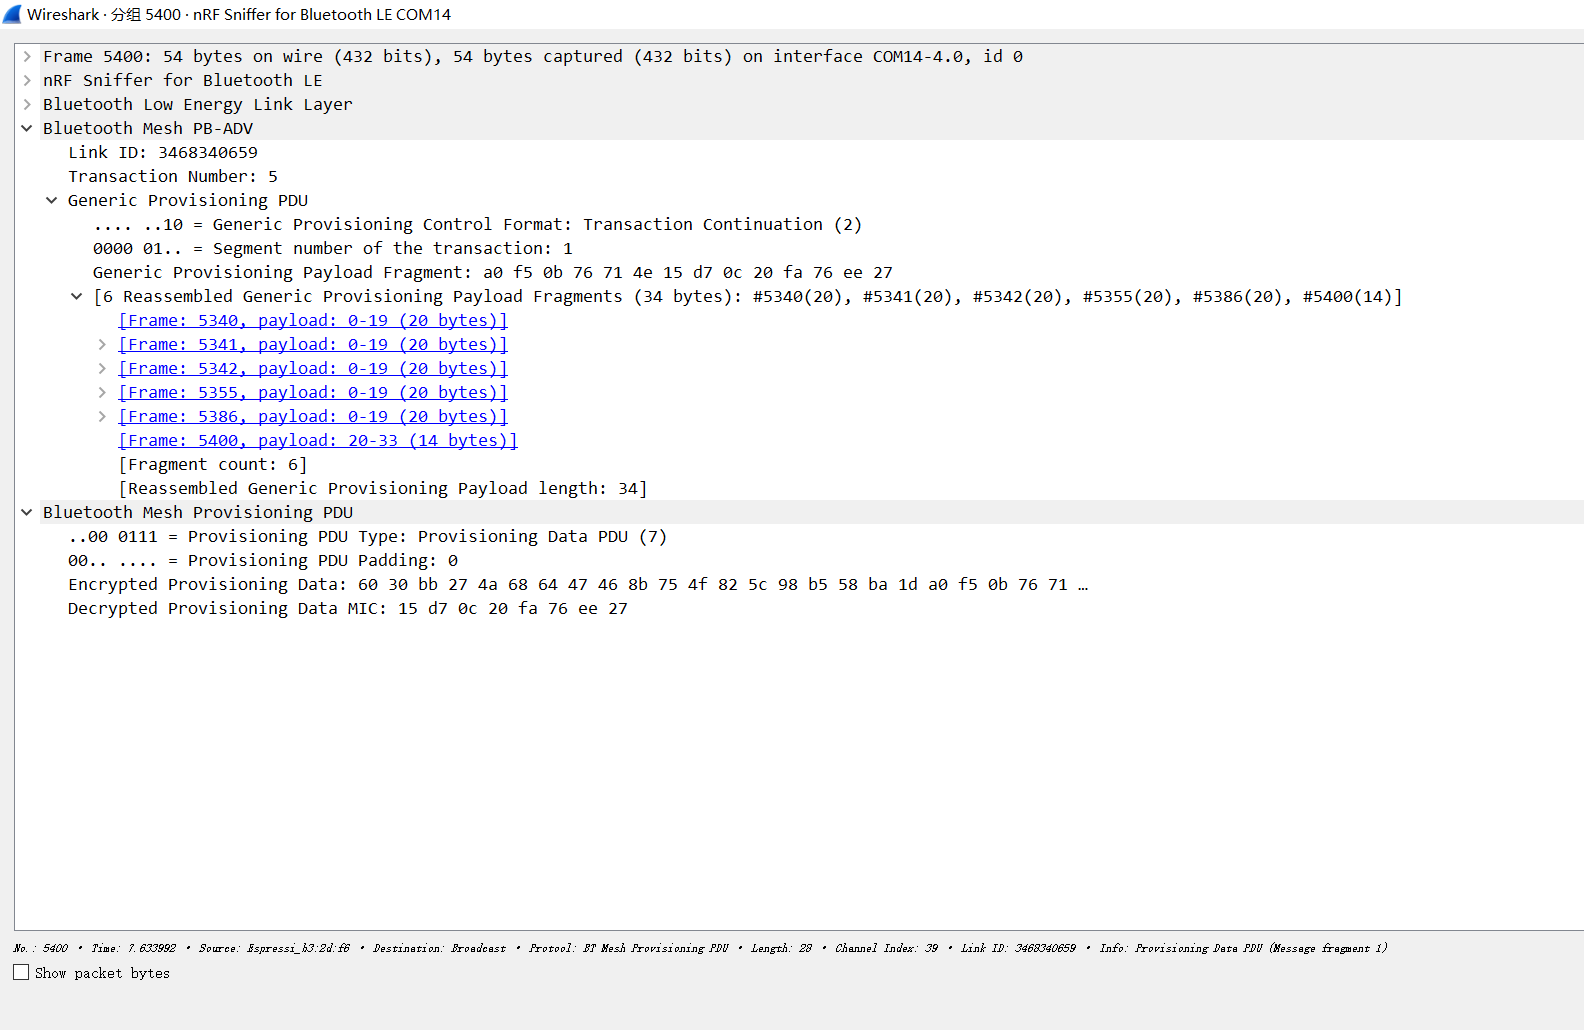Collapse the Bluetooth Mesh PB-ADV section
Viewport: 1584px width, 1030px height.
27,129
